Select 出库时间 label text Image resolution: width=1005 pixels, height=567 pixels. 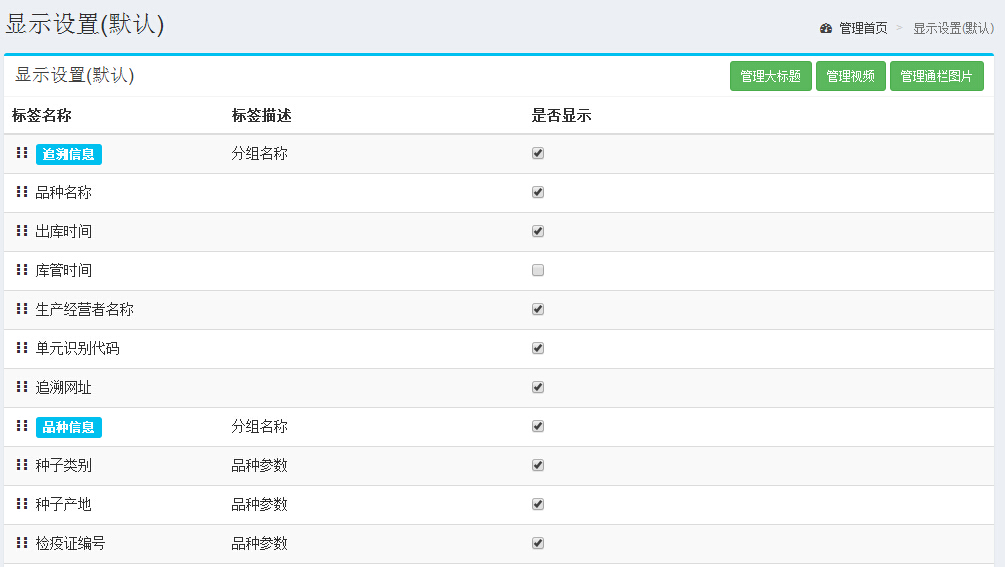point(63,231)
